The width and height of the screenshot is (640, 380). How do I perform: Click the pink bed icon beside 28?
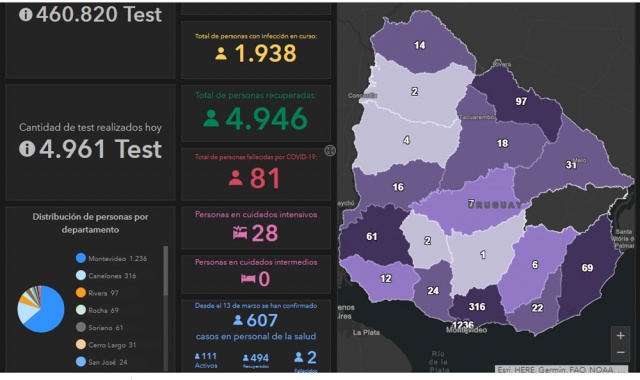click(240, 233)
